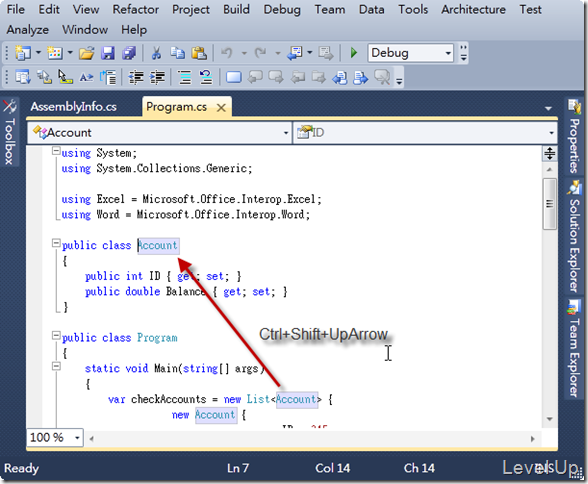
Task: Open the Redo history dropdown arrow
Action: (x=278, y=53)
